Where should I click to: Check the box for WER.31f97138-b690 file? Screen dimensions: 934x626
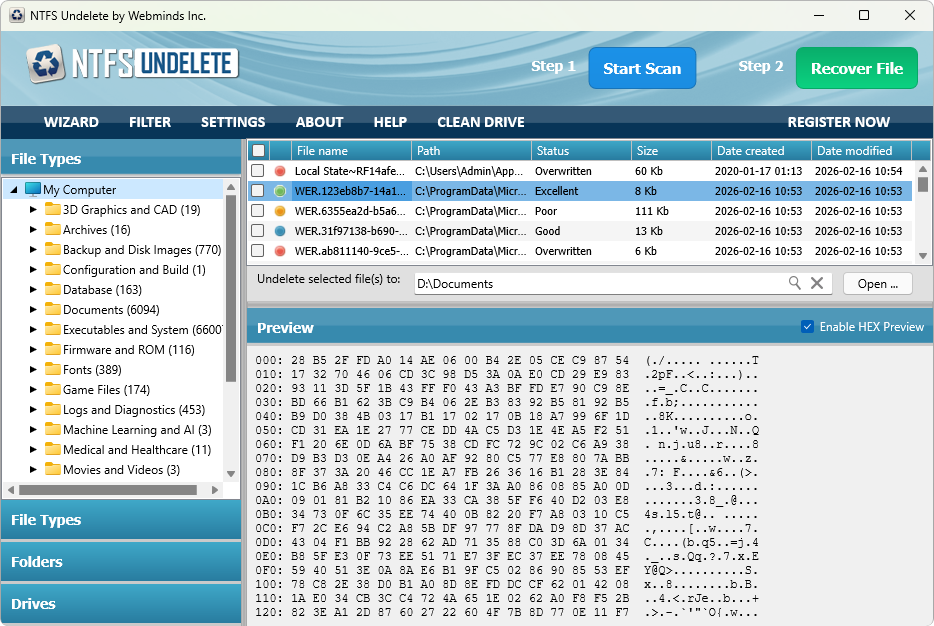257,231
